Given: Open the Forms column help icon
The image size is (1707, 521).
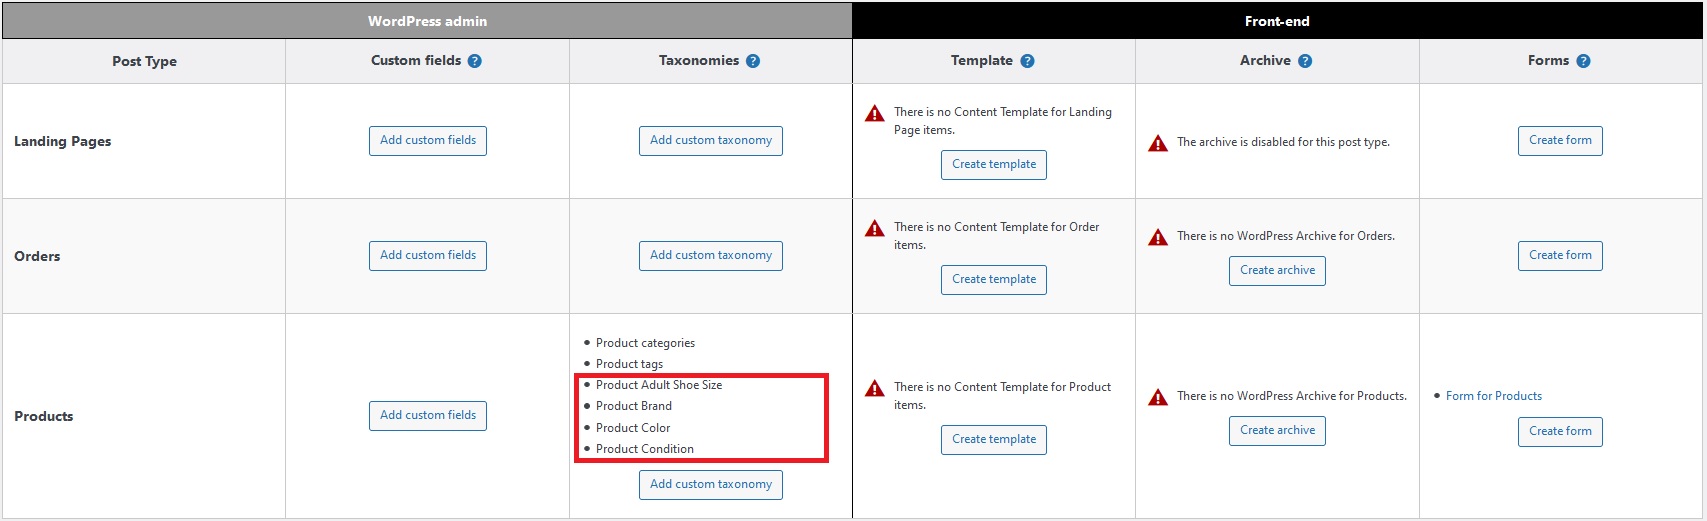Looking at the screenshot, I should point(1583,61).
